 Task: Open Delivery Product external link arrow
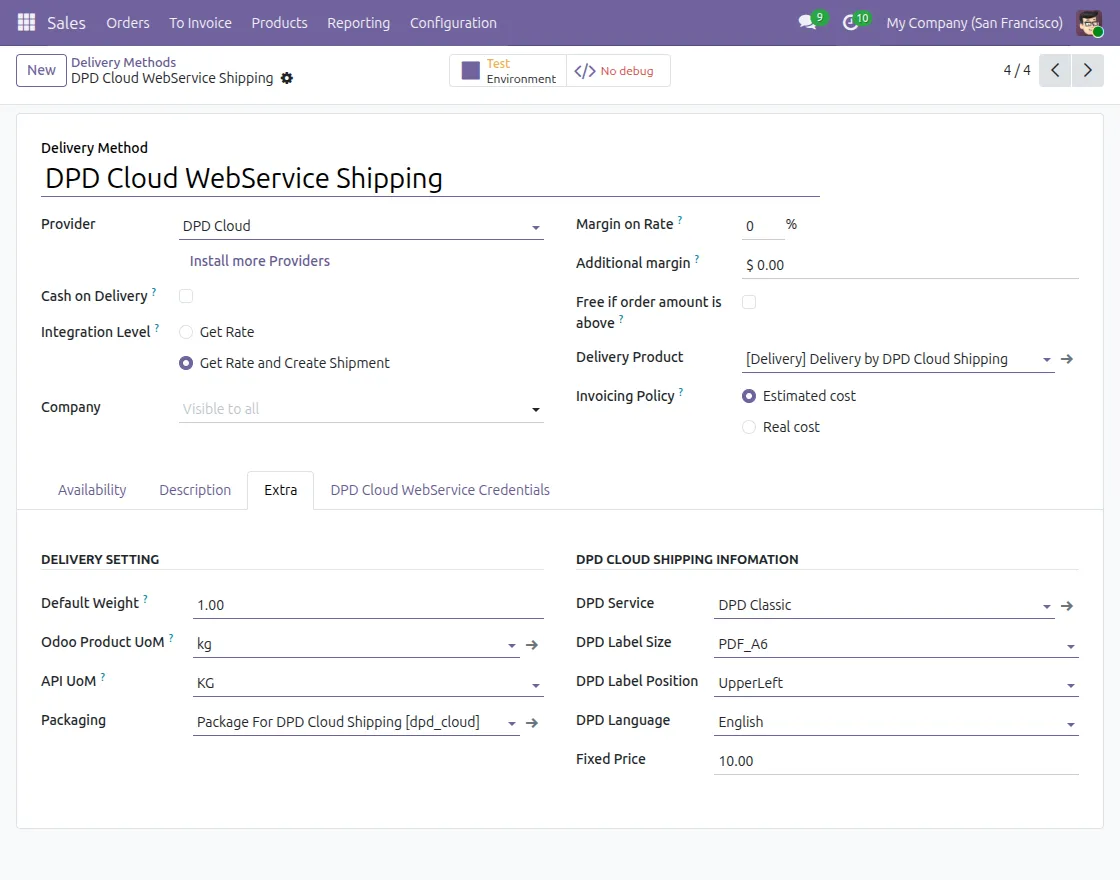1067,359
